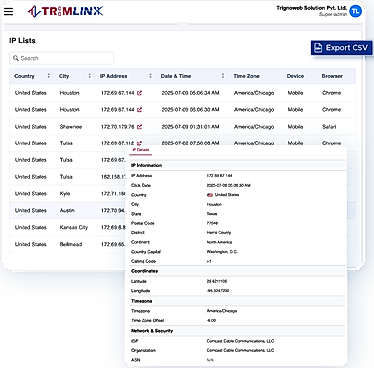Click the Longitude value
374x368 pixels.
click(218, 291)
